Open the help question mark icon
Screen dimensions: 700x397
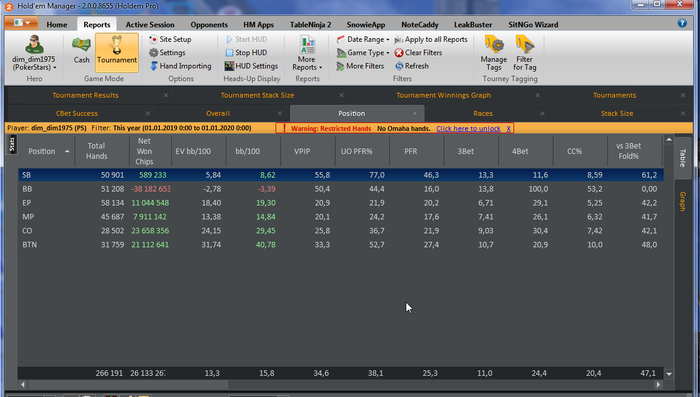click(x=682, y=23)
